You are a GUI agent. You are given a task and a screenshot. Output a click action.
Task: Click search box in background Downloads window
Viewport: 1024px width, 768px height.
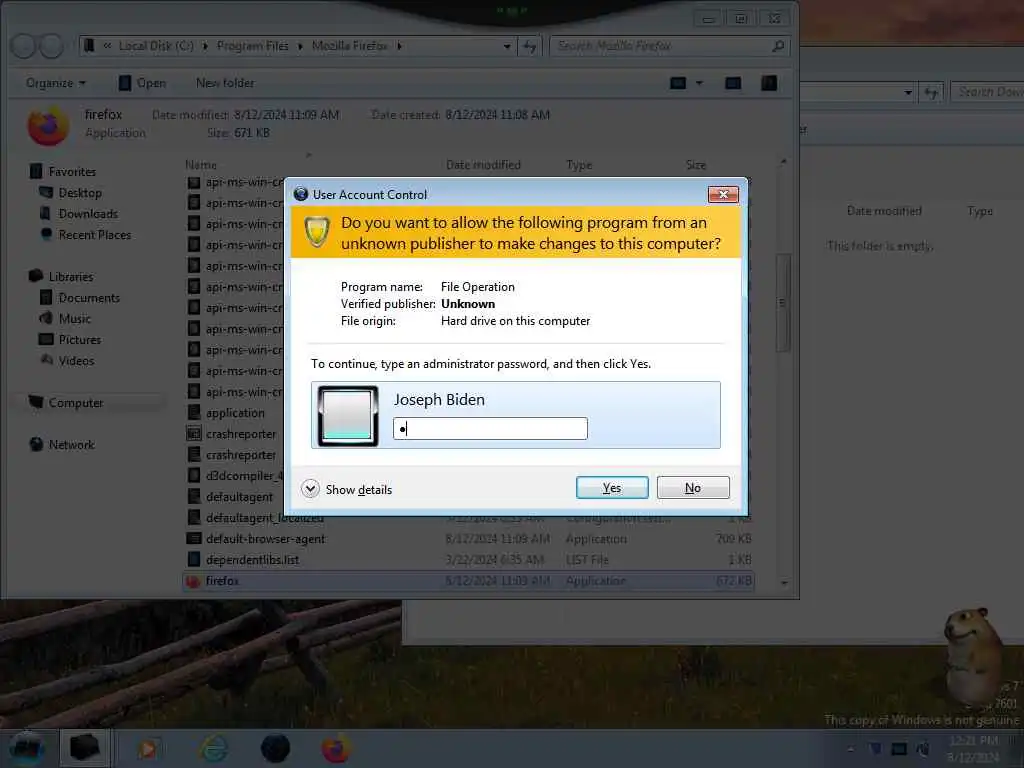click(987, 92)
